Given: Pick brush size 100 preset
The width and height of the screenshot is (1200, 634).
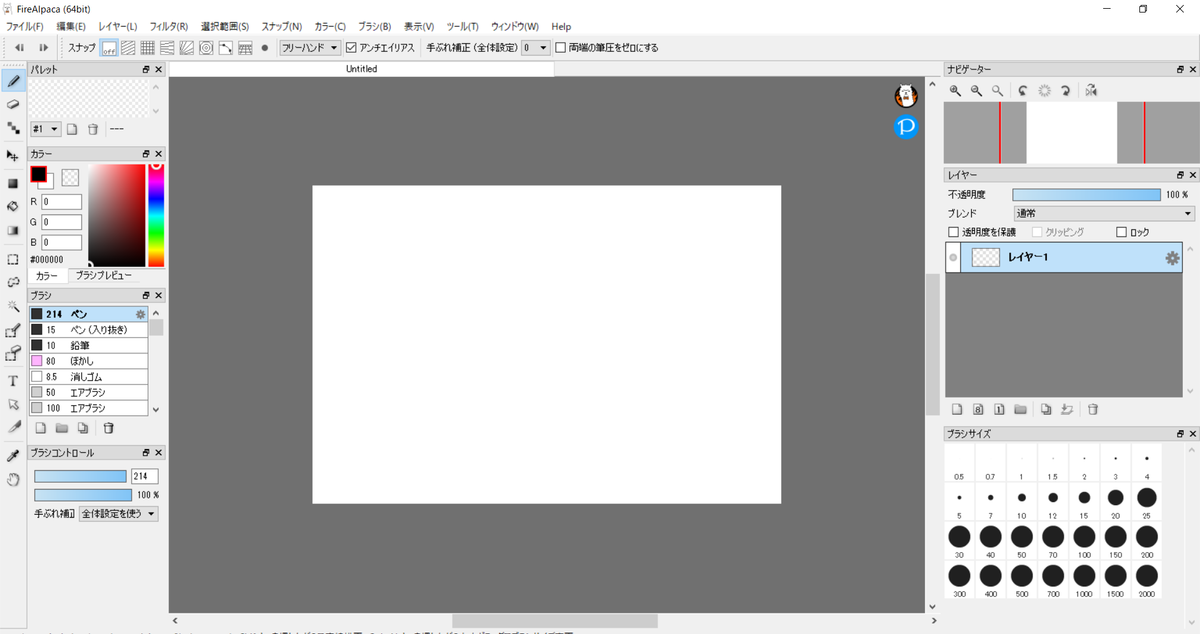Looking at the screenshot, I should 1084,542.
